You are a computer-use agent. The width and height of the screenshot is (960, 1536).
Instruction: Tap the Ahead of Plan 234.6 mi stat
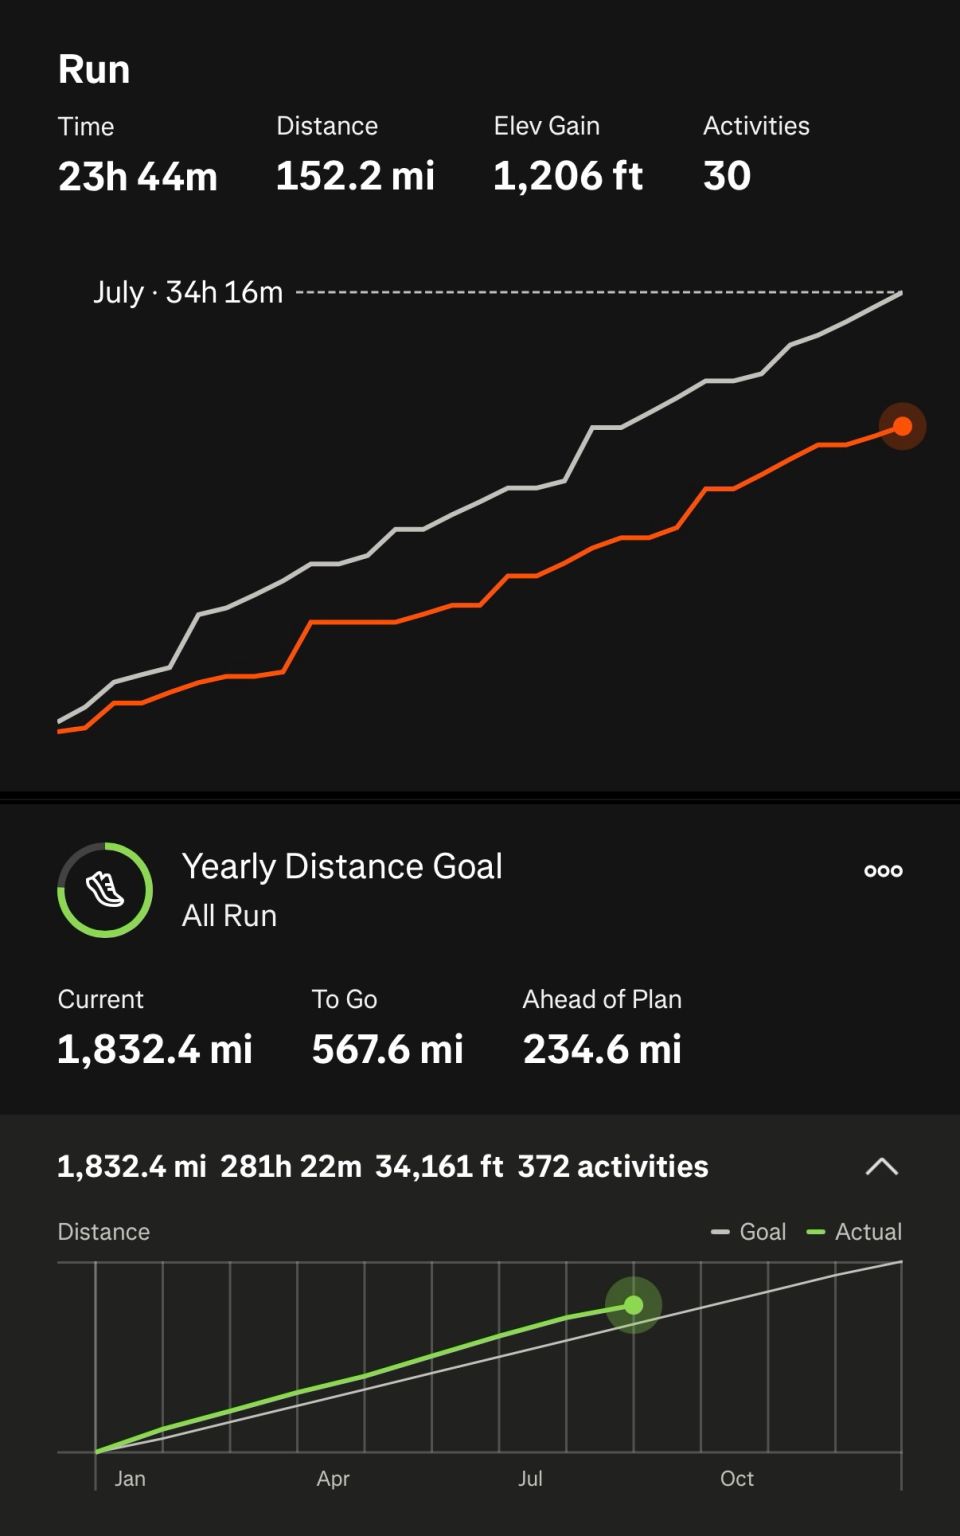point(602,1049)
